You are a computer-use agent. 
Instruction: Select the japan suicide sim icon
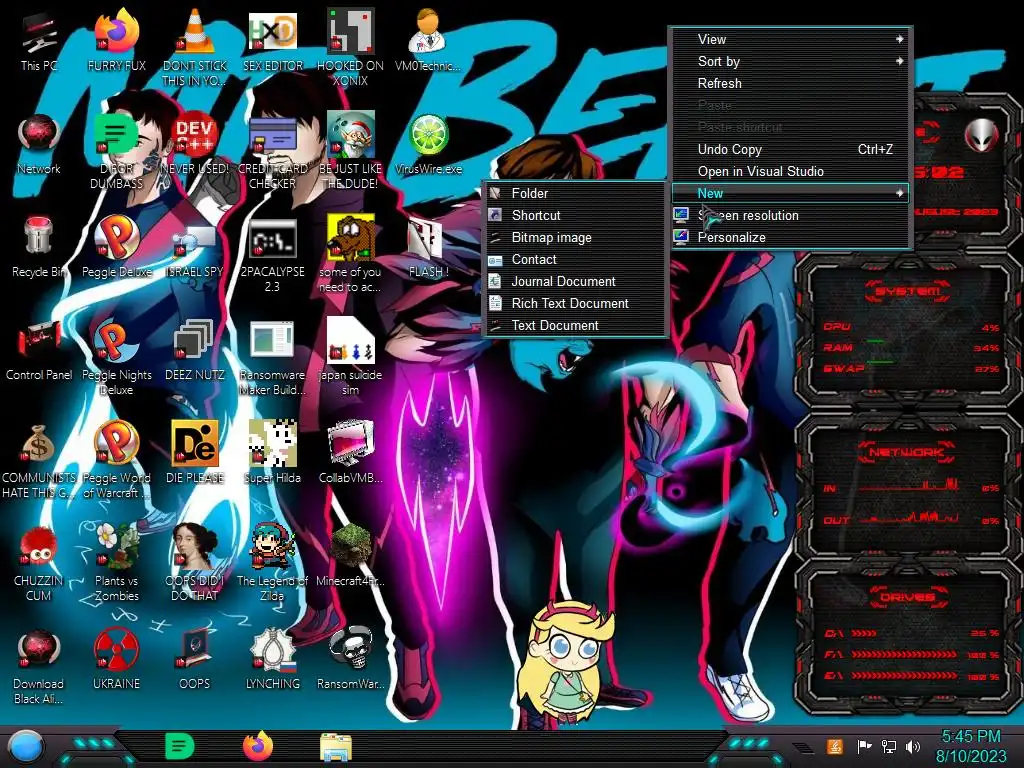(x=350, y=358)
